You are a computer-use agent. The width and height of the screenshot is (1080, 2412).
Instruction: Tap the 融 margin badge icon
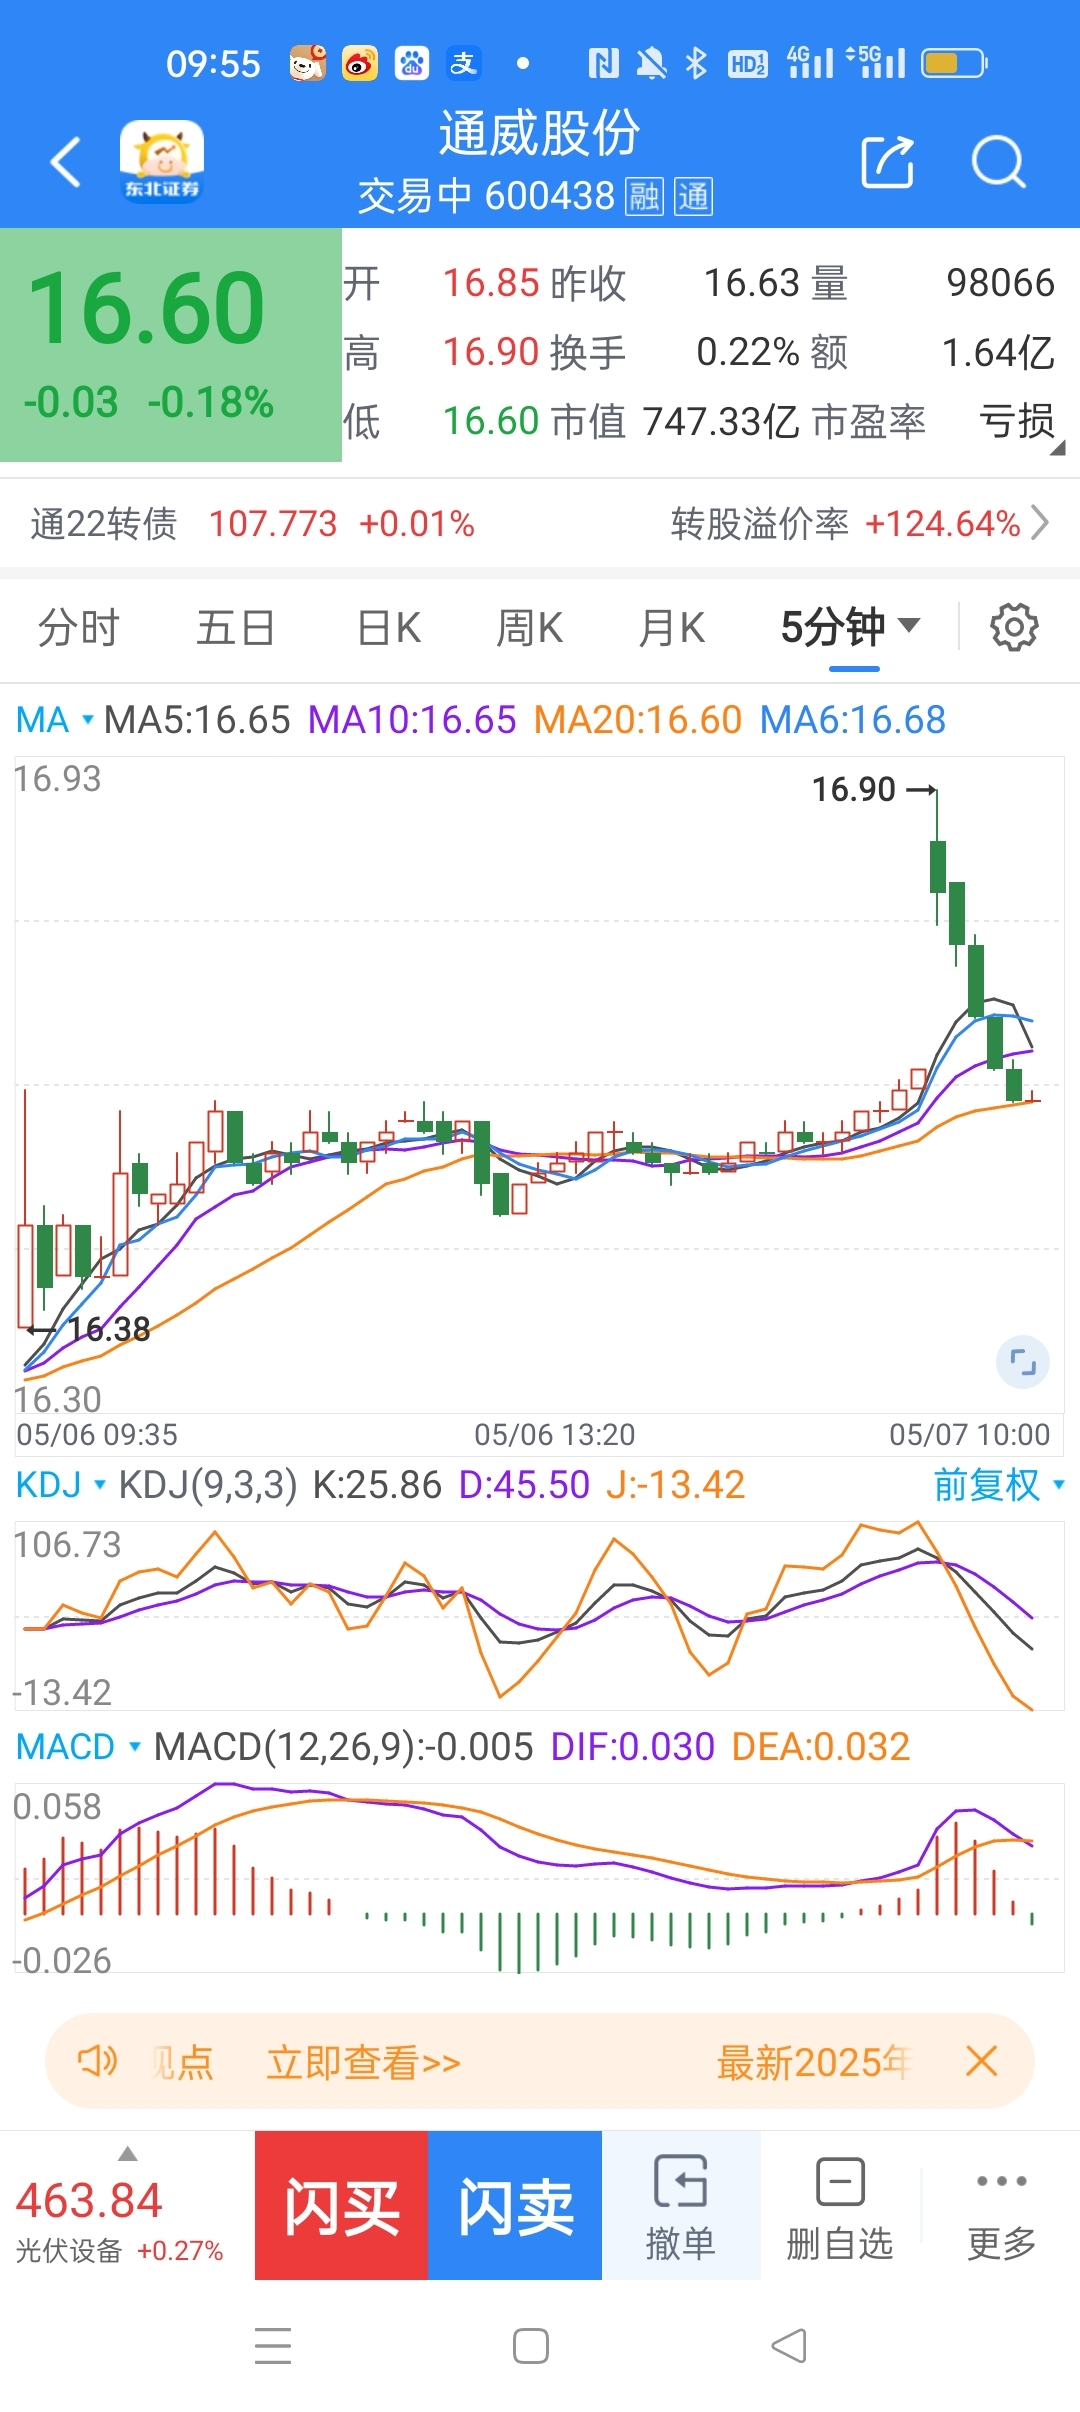point(644,197)
